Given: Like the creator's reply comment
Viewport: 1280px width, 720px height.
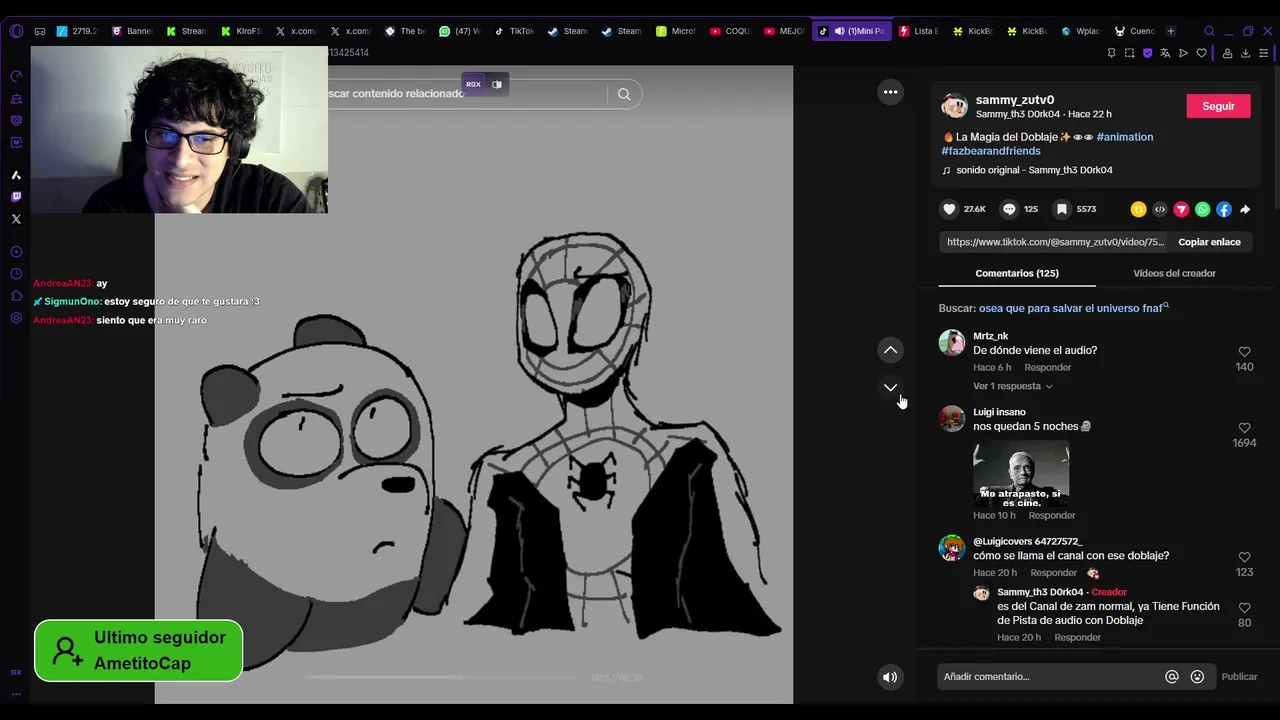Looking at the screenshot, I should (x=1244, y=608).
